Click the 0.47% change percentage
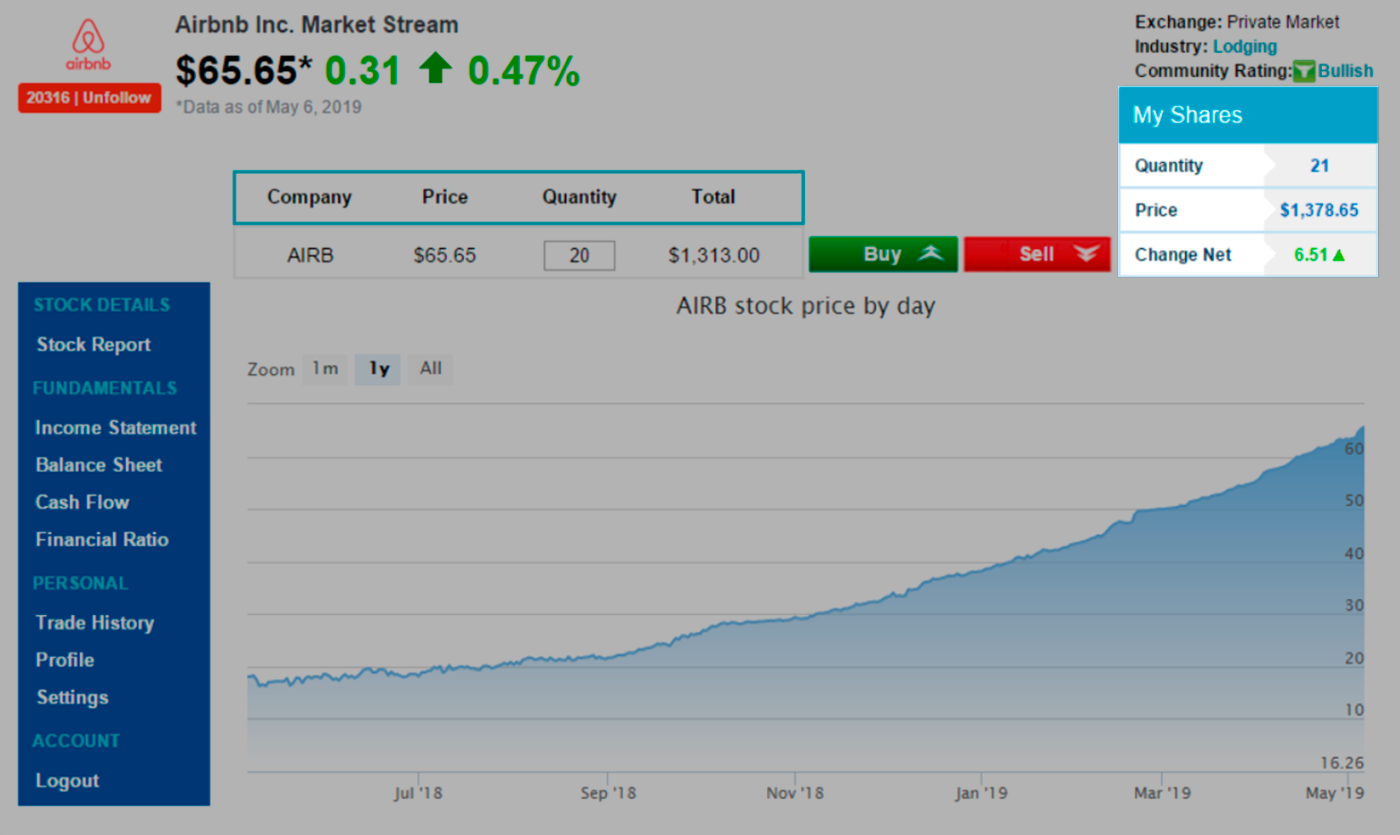Viewport: 1400px width, 835px height. click(x=524, y=70)
